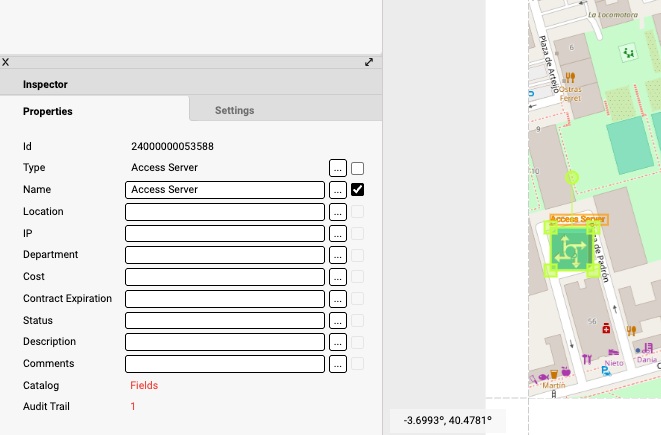
Task: Toggle the checkbox in the Location row
Action: coord(357,211)
